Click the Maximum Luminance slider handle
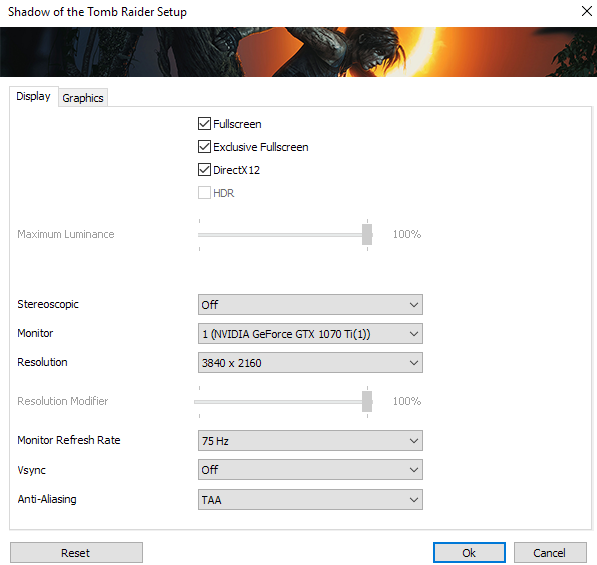This screenshot has height=565, width=597. point(367,235)
